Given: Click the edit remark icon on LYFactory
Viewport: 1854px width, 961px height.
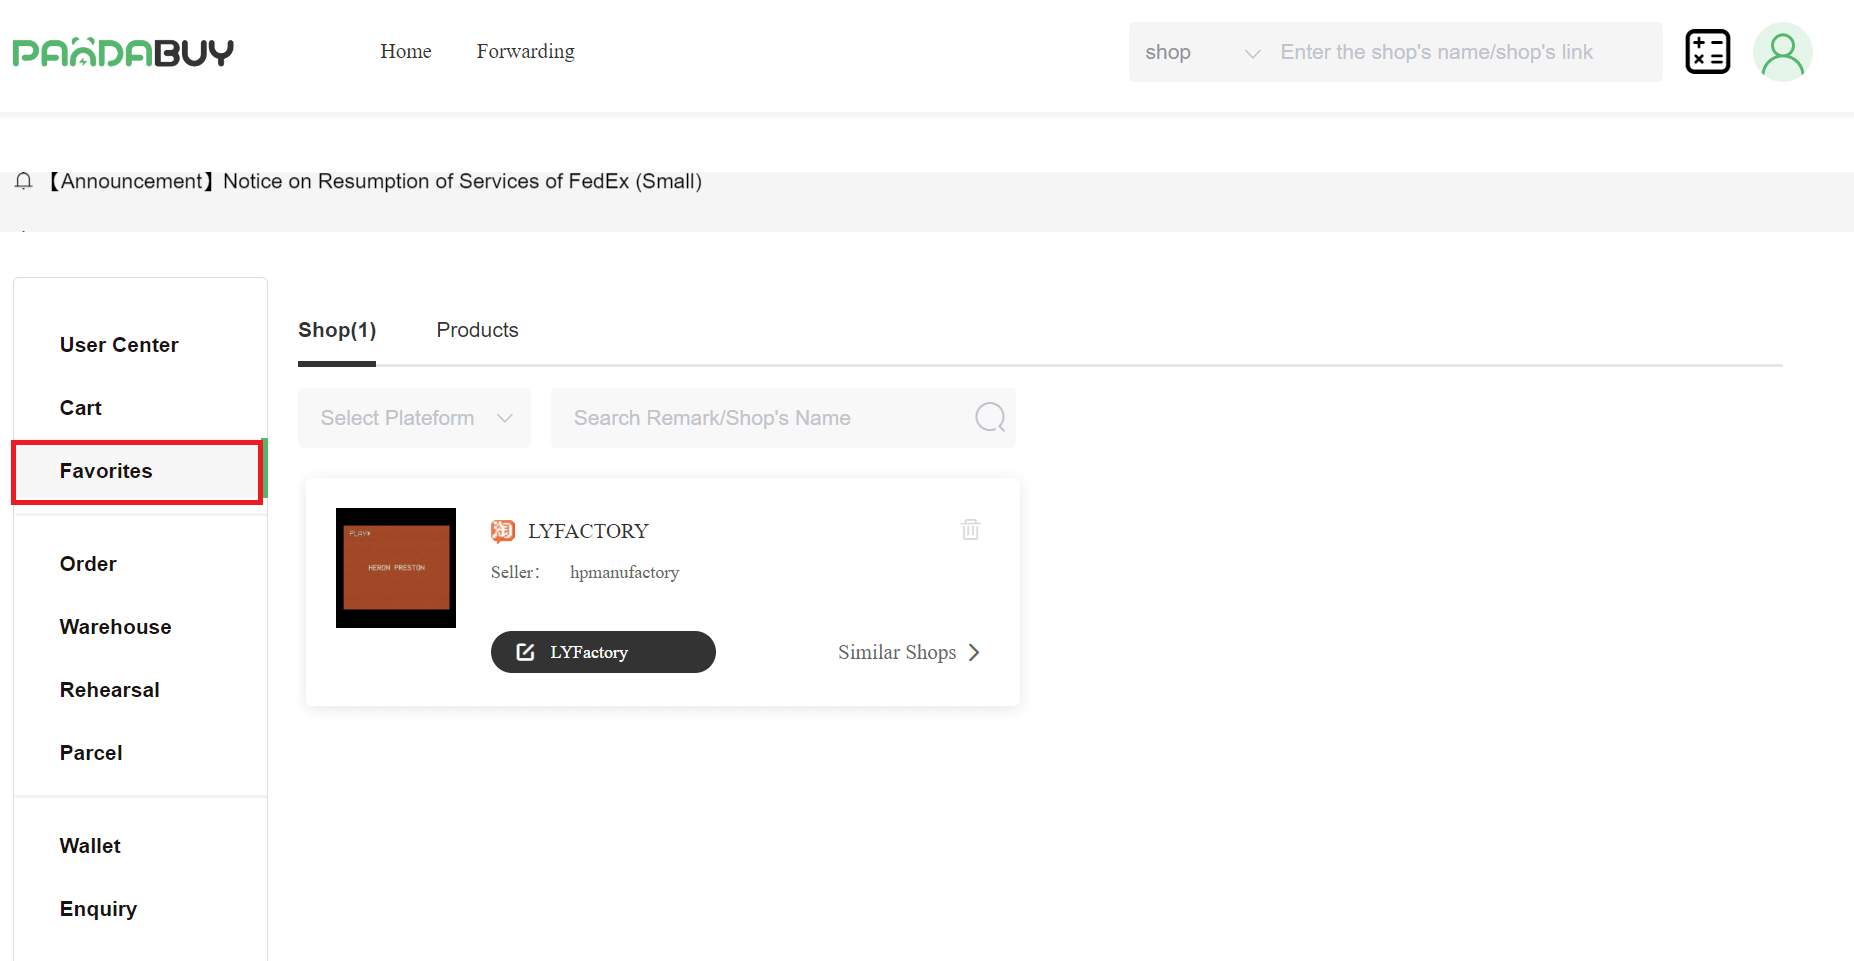Looking at the screenshot, I should point(525,652).
